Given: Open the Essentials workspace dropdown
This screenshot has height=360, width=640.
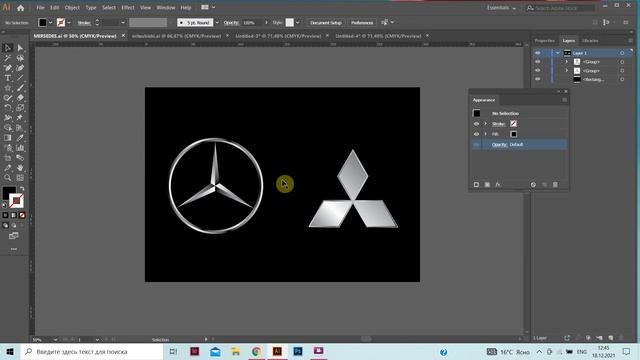Looking at the screenshot, I should coord(501,8).
